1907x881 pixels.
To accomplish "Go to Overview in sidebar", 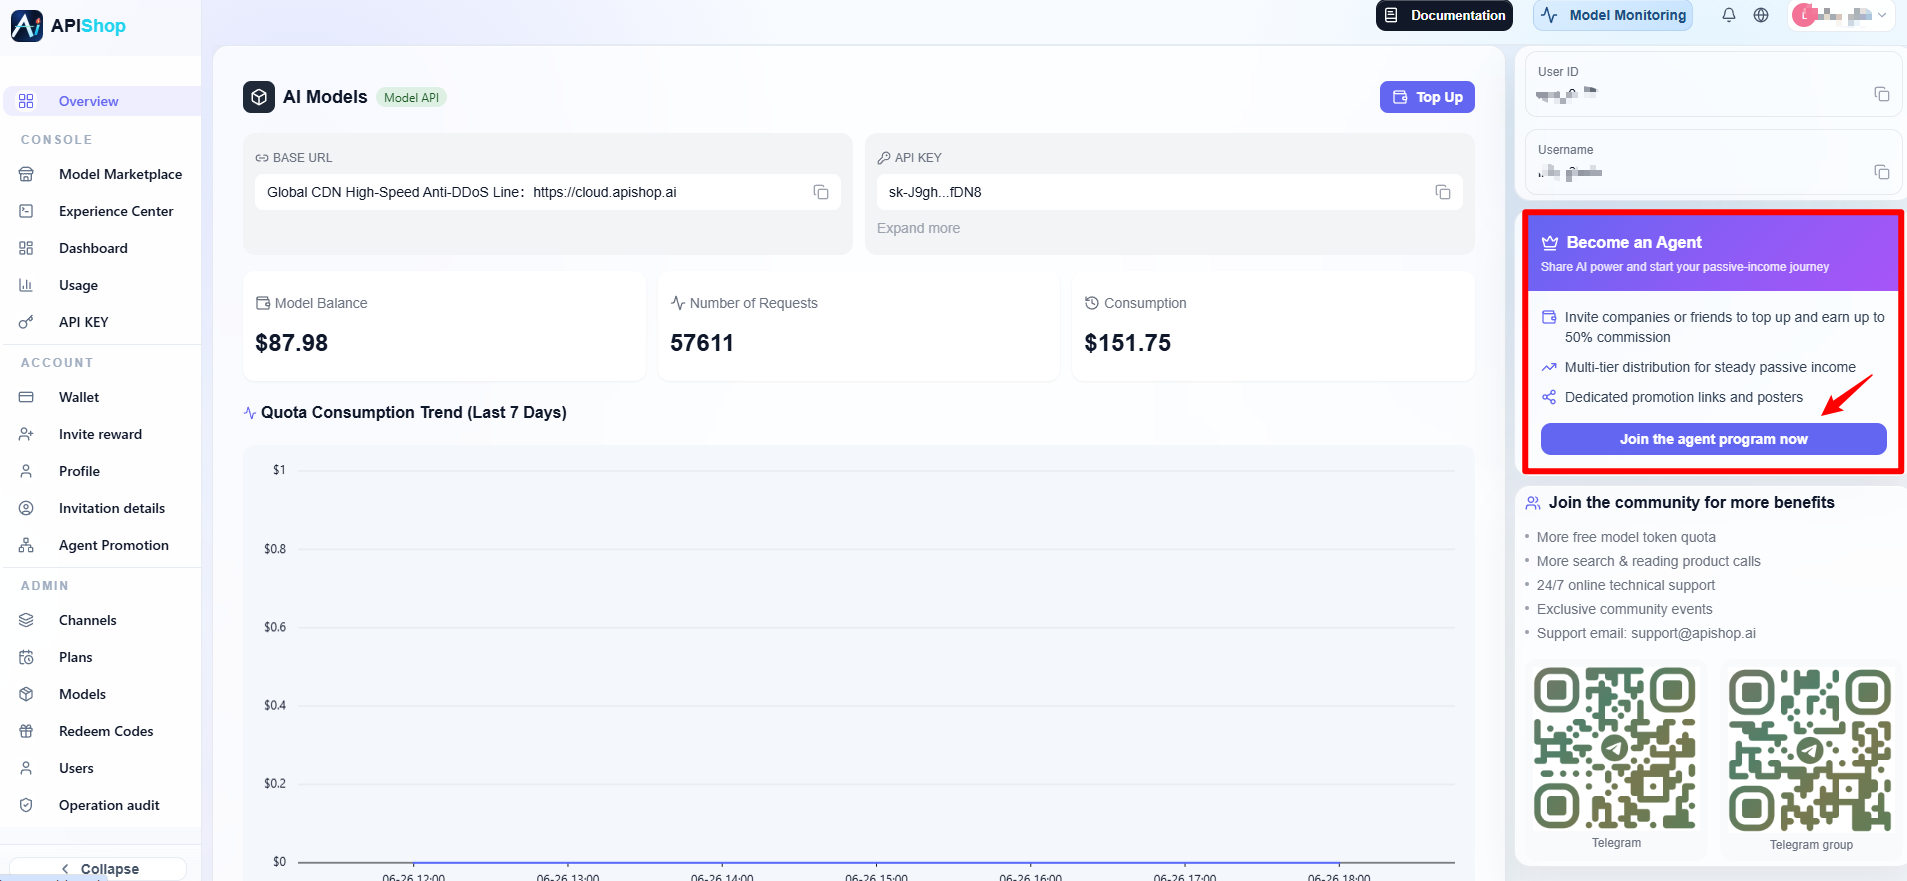I will (102, 101).
